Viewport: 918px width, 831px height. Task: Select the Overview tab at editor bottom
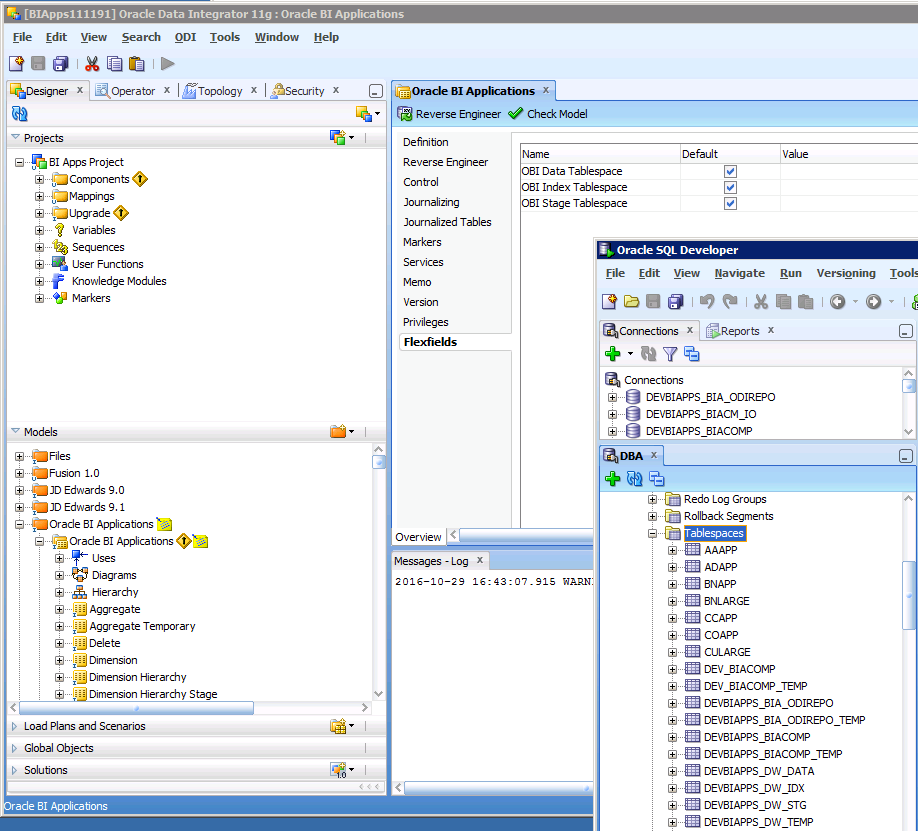pyautogui.click(x=418, y=537)
